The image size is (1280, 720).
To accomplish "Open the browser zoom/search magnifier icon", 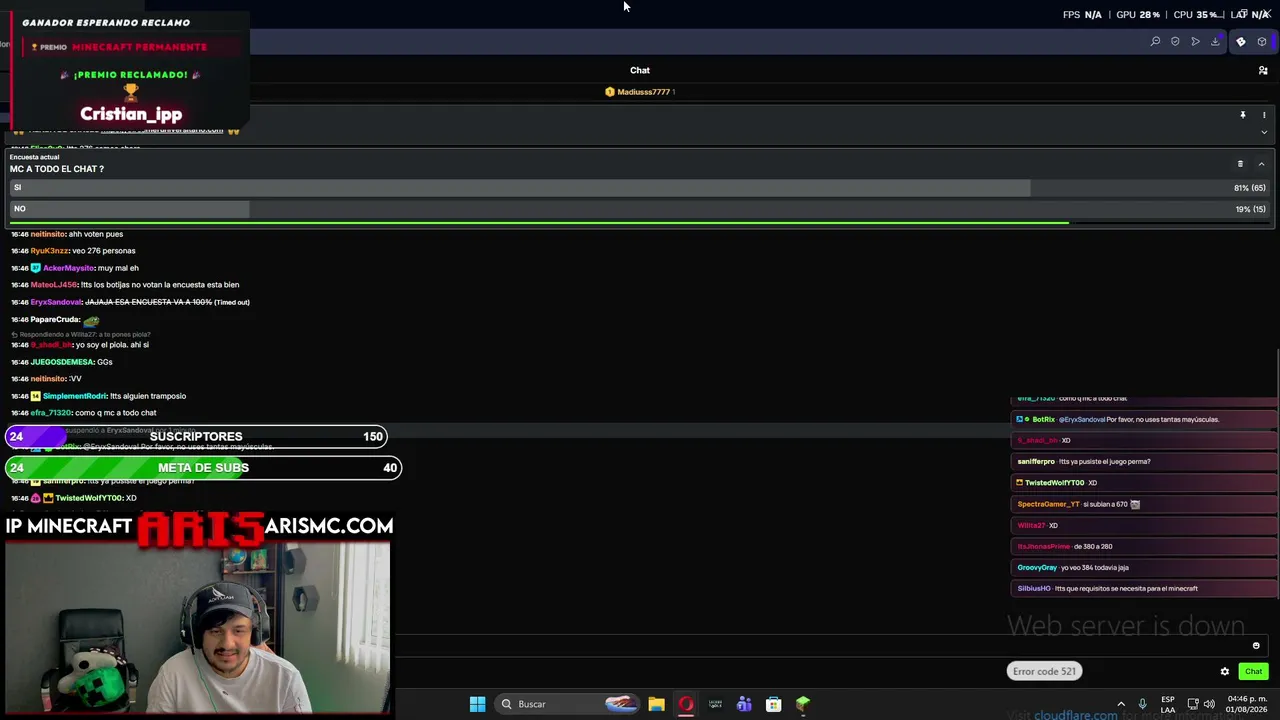I will (x=1155, y=42).
